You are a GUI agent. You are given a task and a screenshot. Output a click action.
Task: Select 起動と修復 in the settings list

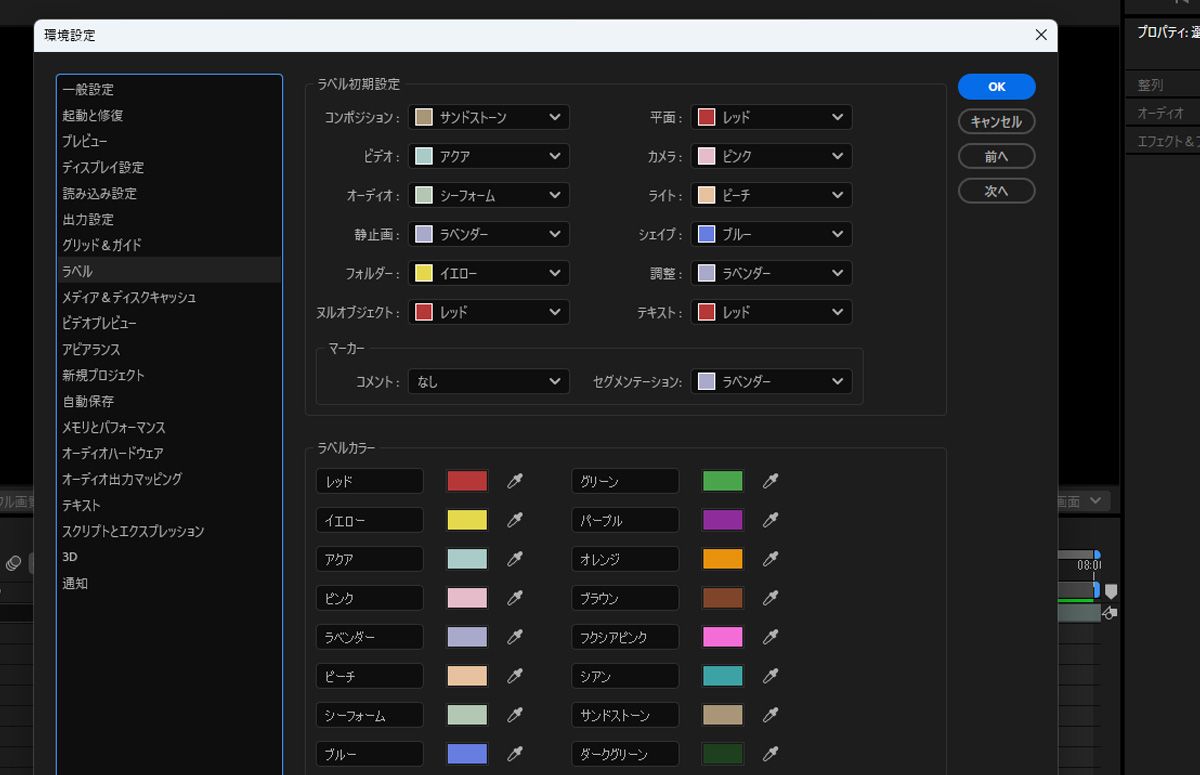[169, 115]
